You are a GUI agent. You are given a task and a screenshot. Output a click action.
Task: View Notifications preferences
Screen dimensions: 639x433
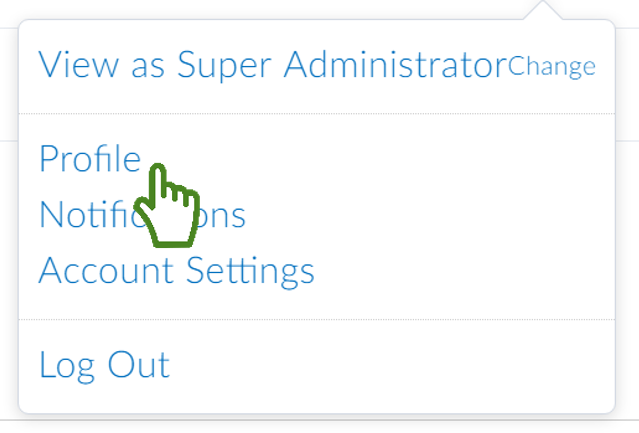pyautogui.click(x=141, y=215)
